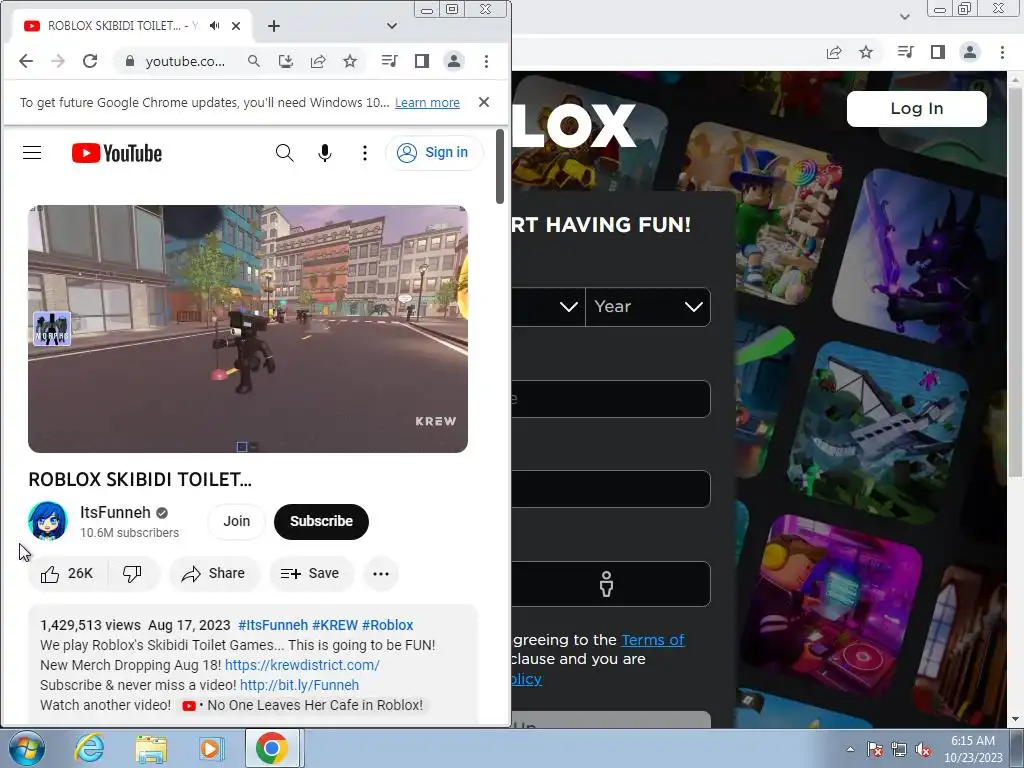Click the youtube.com address bar

pyautogui.click(x=185, y=61)
